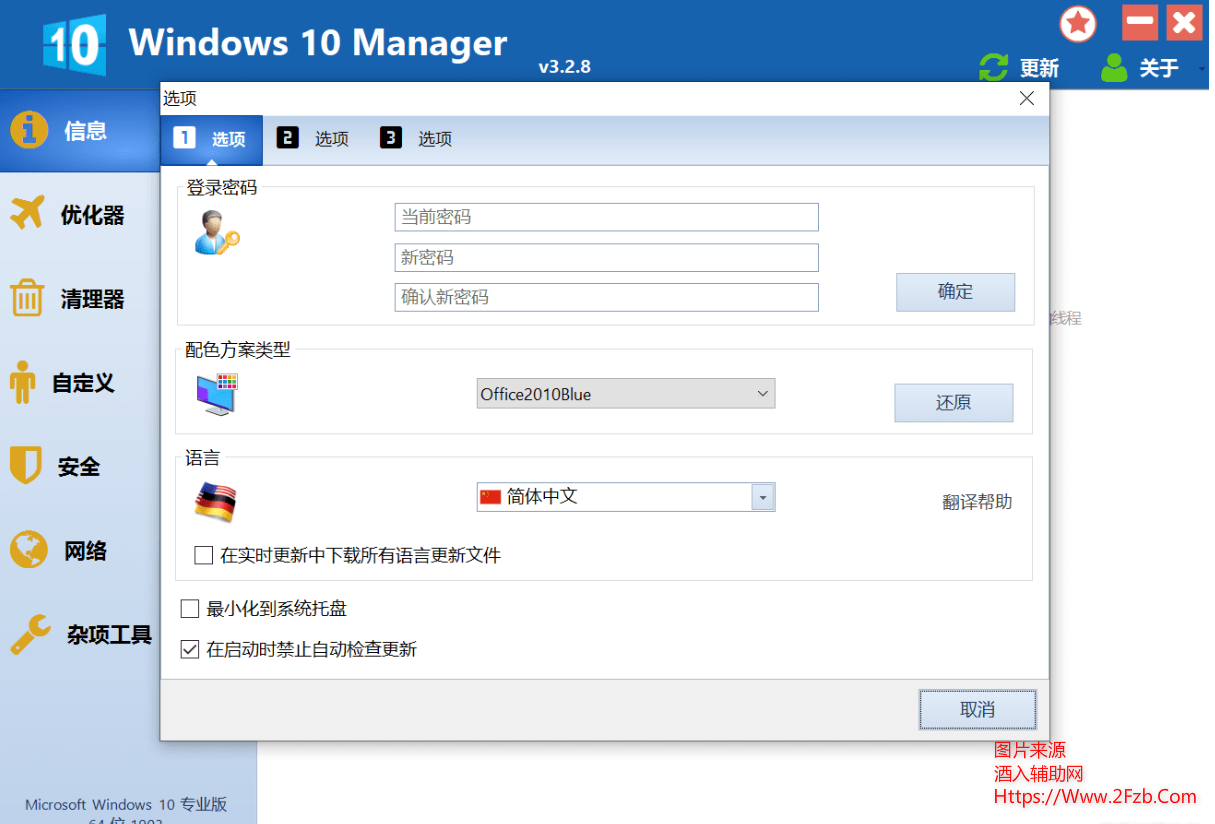This screenshot has height=824, width=1215.
Task: Expand the 简体中文 language dropdown arrow
Action: [x=763, y=497]
